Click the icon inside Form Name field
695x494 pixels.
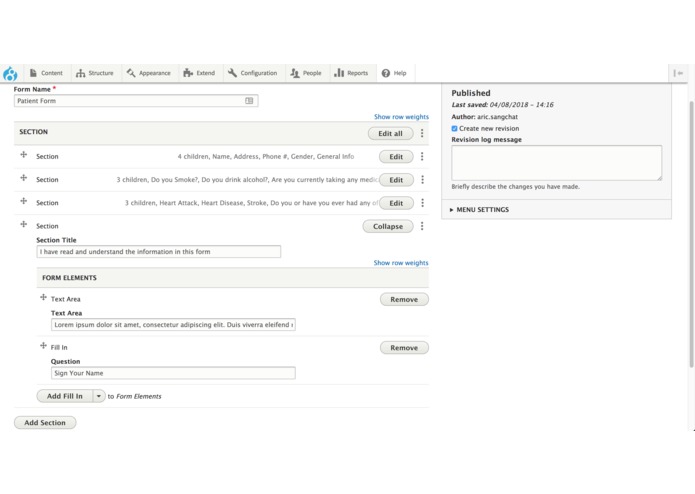[249, 101]
